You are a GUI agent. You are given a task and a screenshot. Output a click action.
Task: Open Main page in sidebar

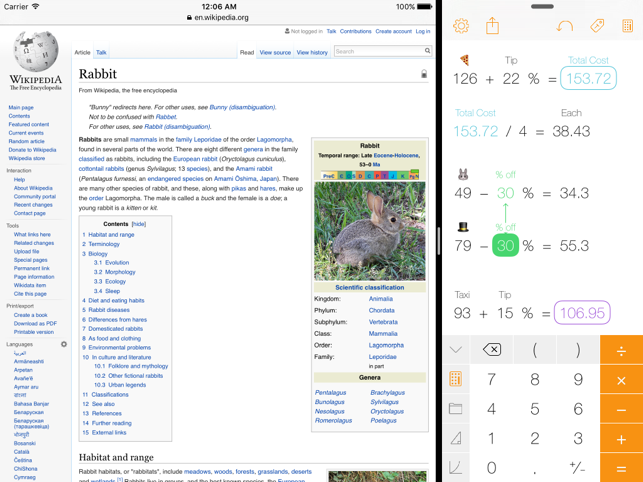[x=21, y=107]
